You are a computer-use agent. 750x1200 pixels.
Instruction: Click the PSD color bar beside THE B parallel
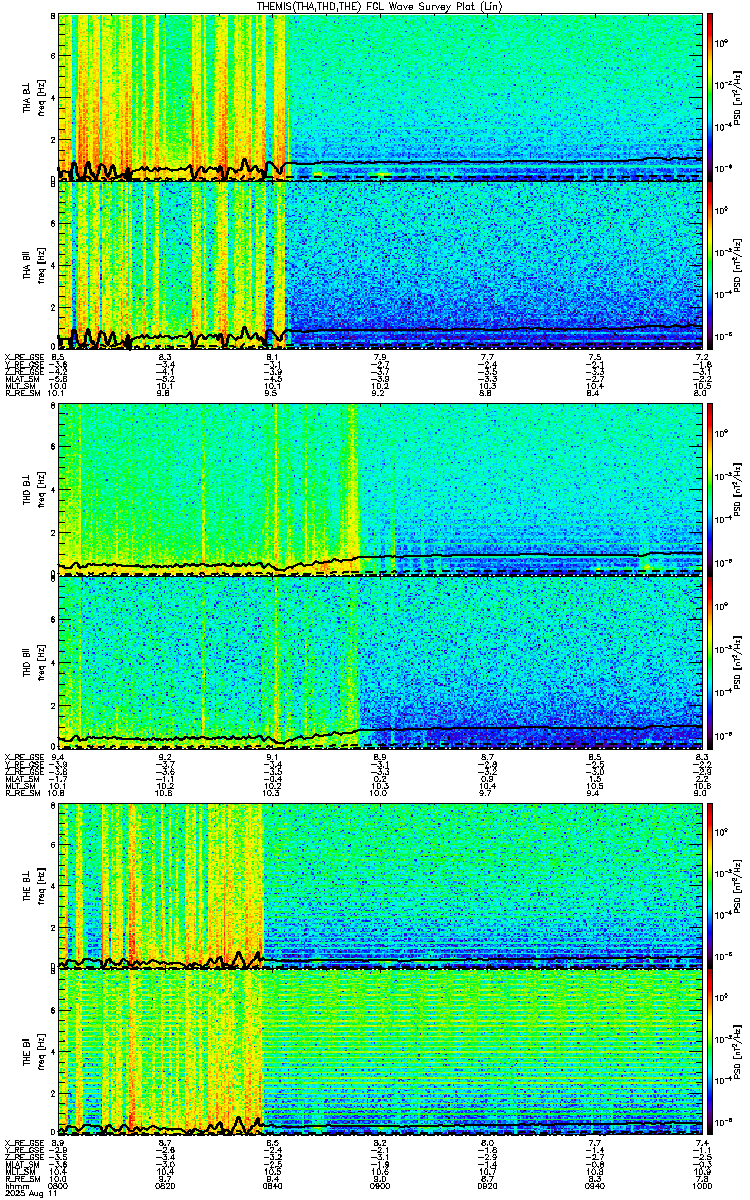[711, 1052]
